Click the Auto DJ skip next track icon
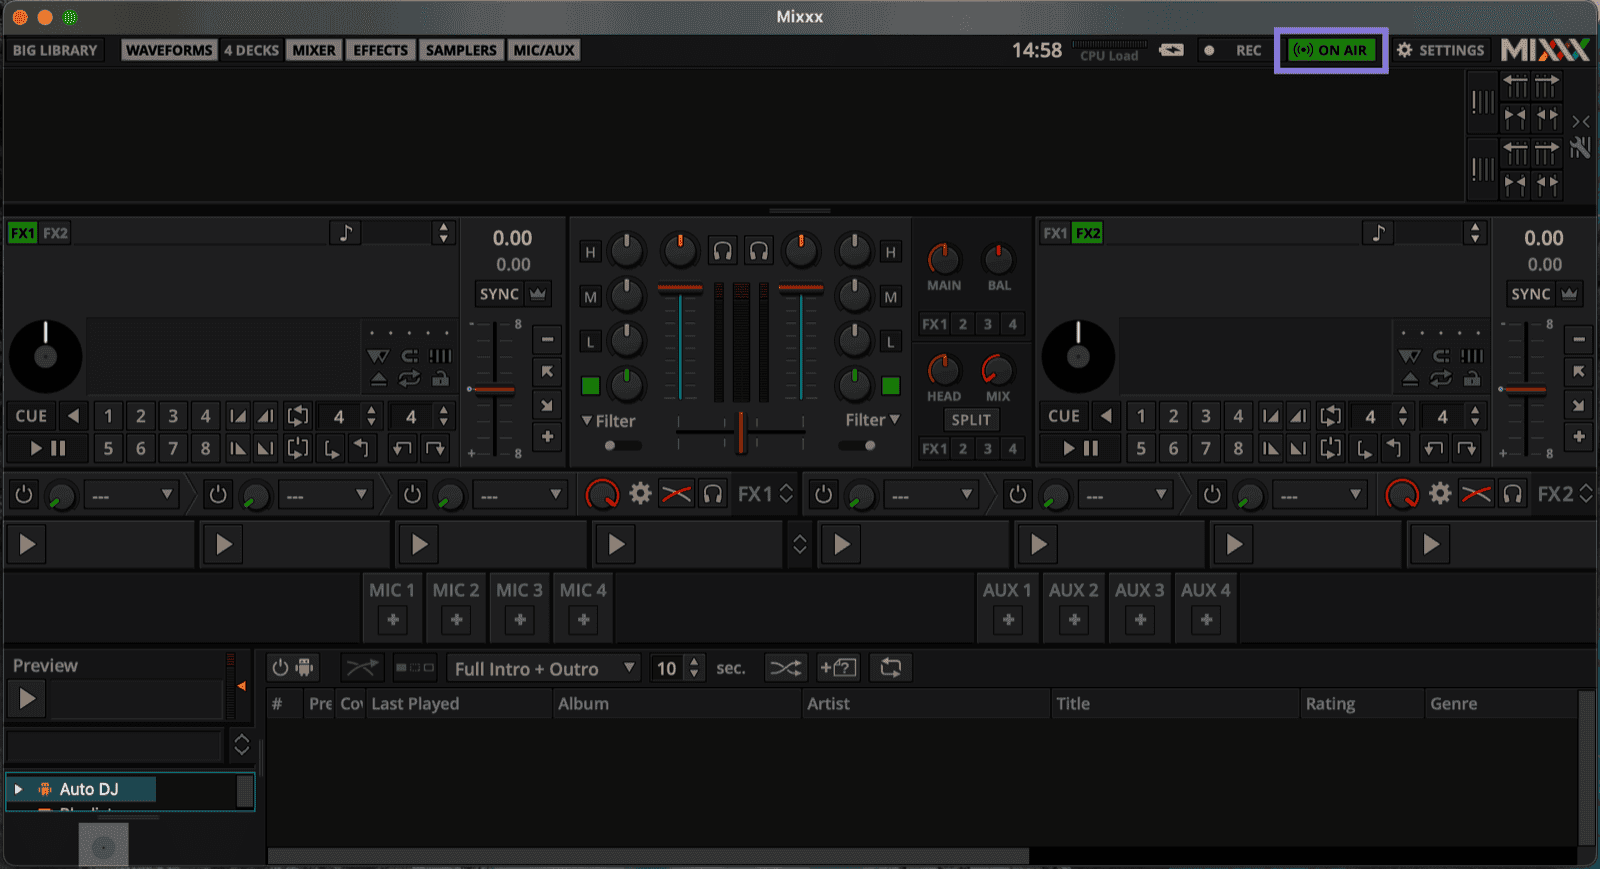1600x869 pixels. [x=415, y=668]
